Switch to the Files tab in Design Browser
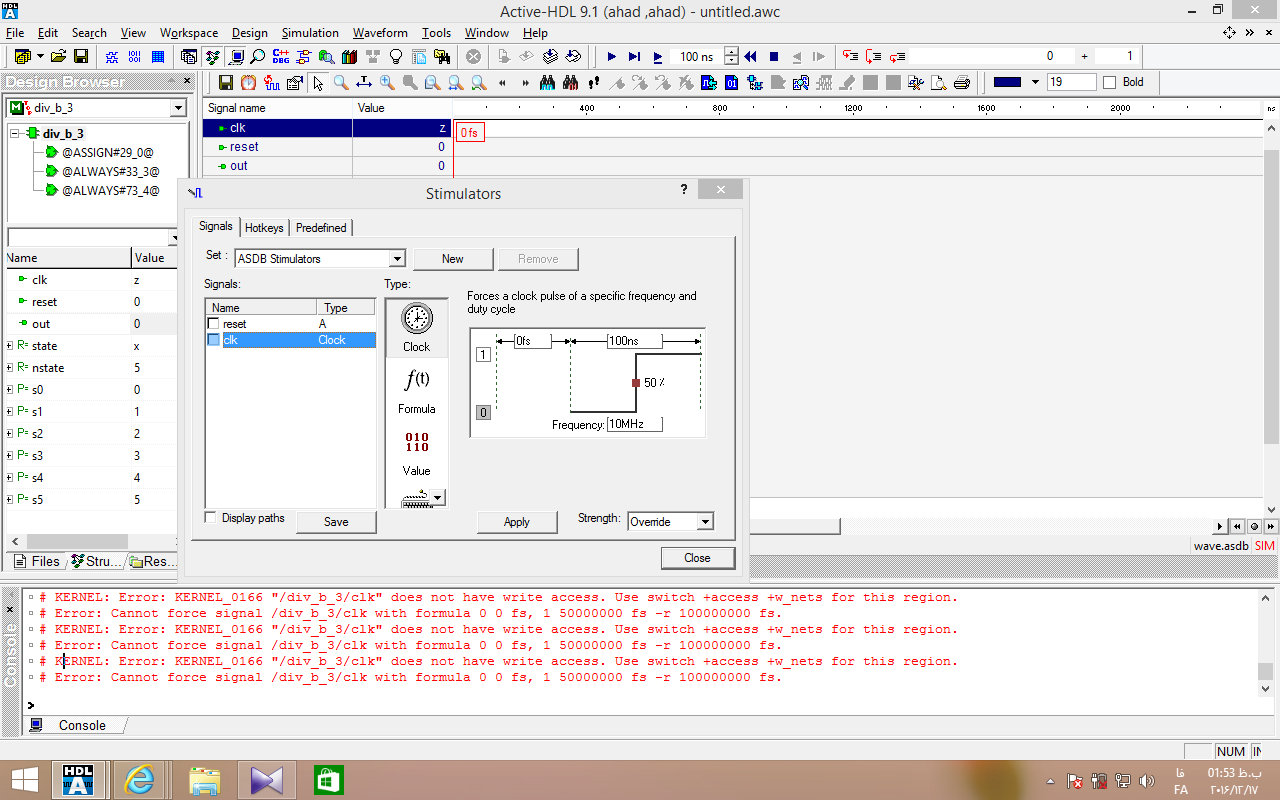The height and width of the screenshot is (800, 1280). pos(37,561)
